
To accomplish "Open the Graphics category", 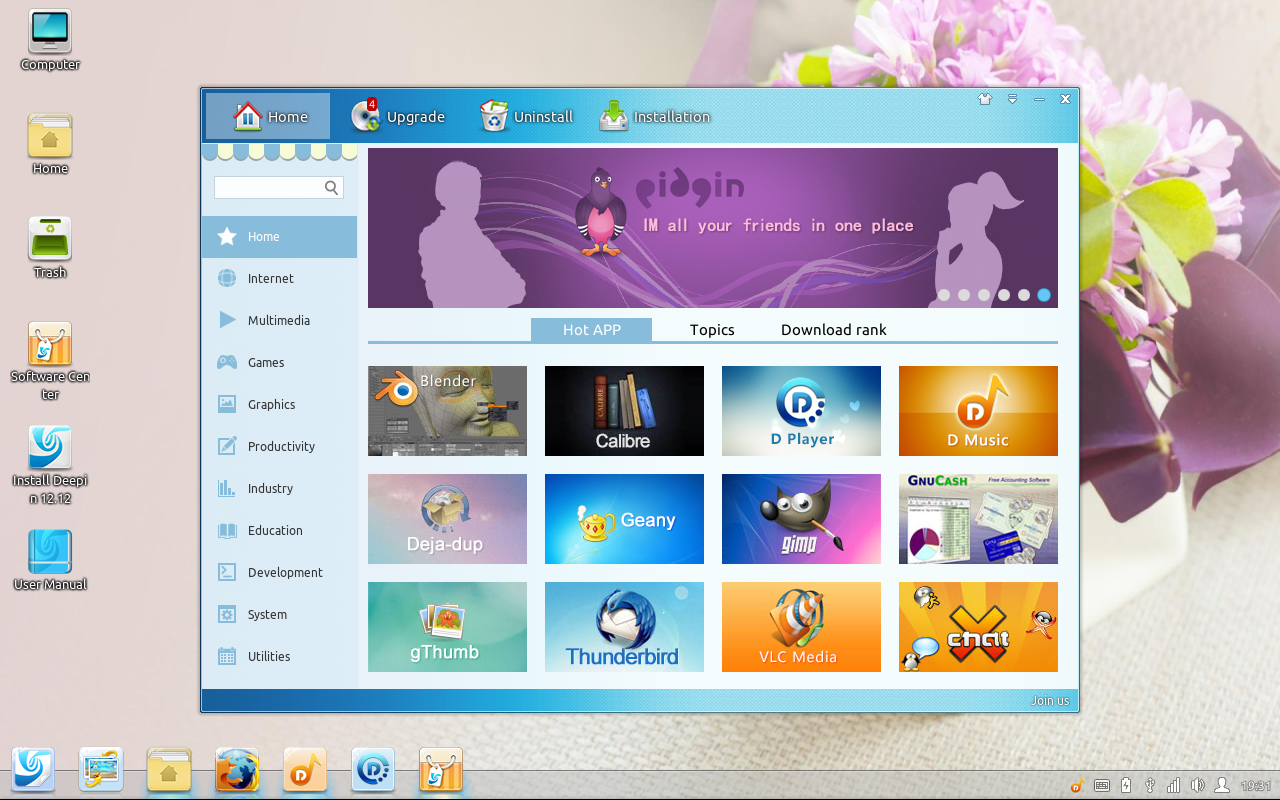I will [279, 405].
